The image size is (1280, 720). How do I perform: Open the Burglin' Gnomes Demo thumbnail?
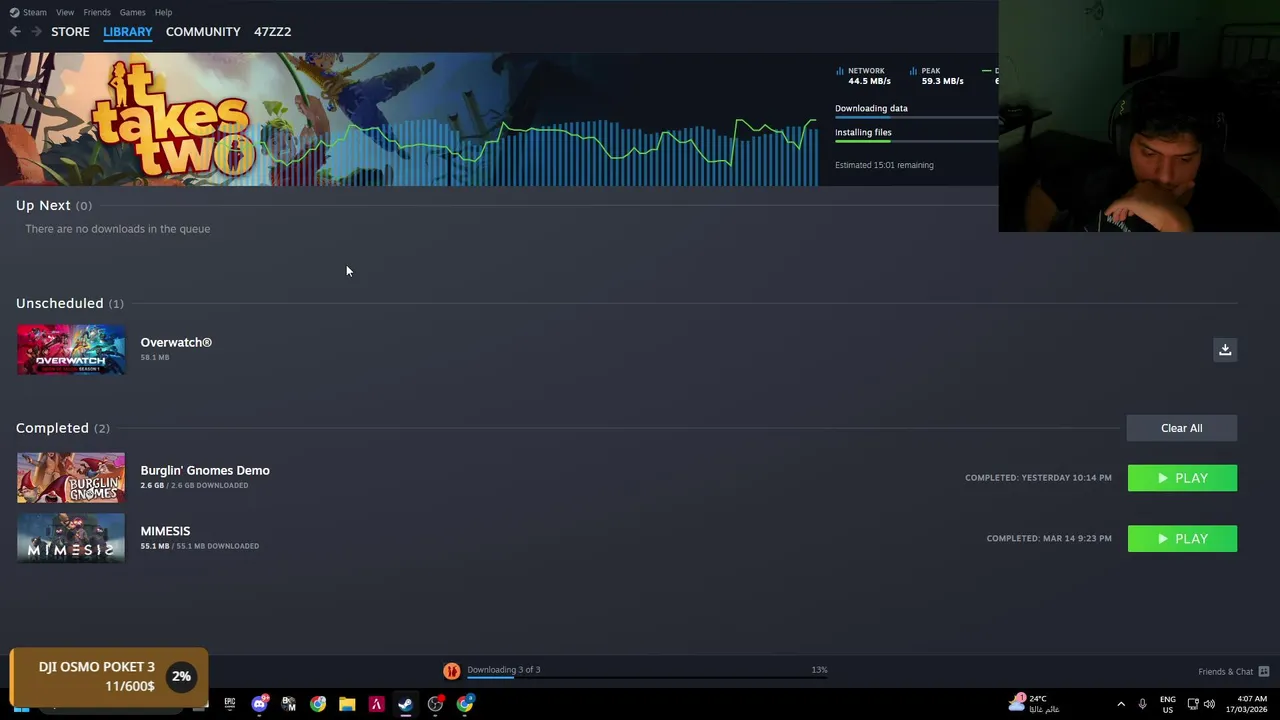coord(71,477)
